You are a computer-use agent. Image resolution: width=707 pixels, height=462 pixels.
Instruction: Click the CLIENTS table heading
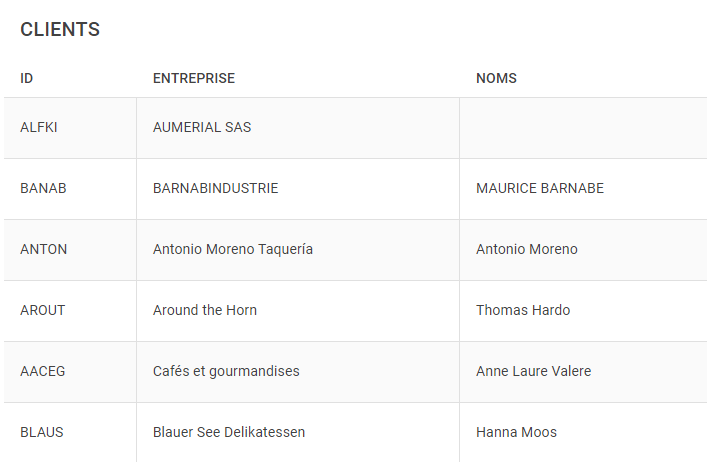click(x=60, y=30)
